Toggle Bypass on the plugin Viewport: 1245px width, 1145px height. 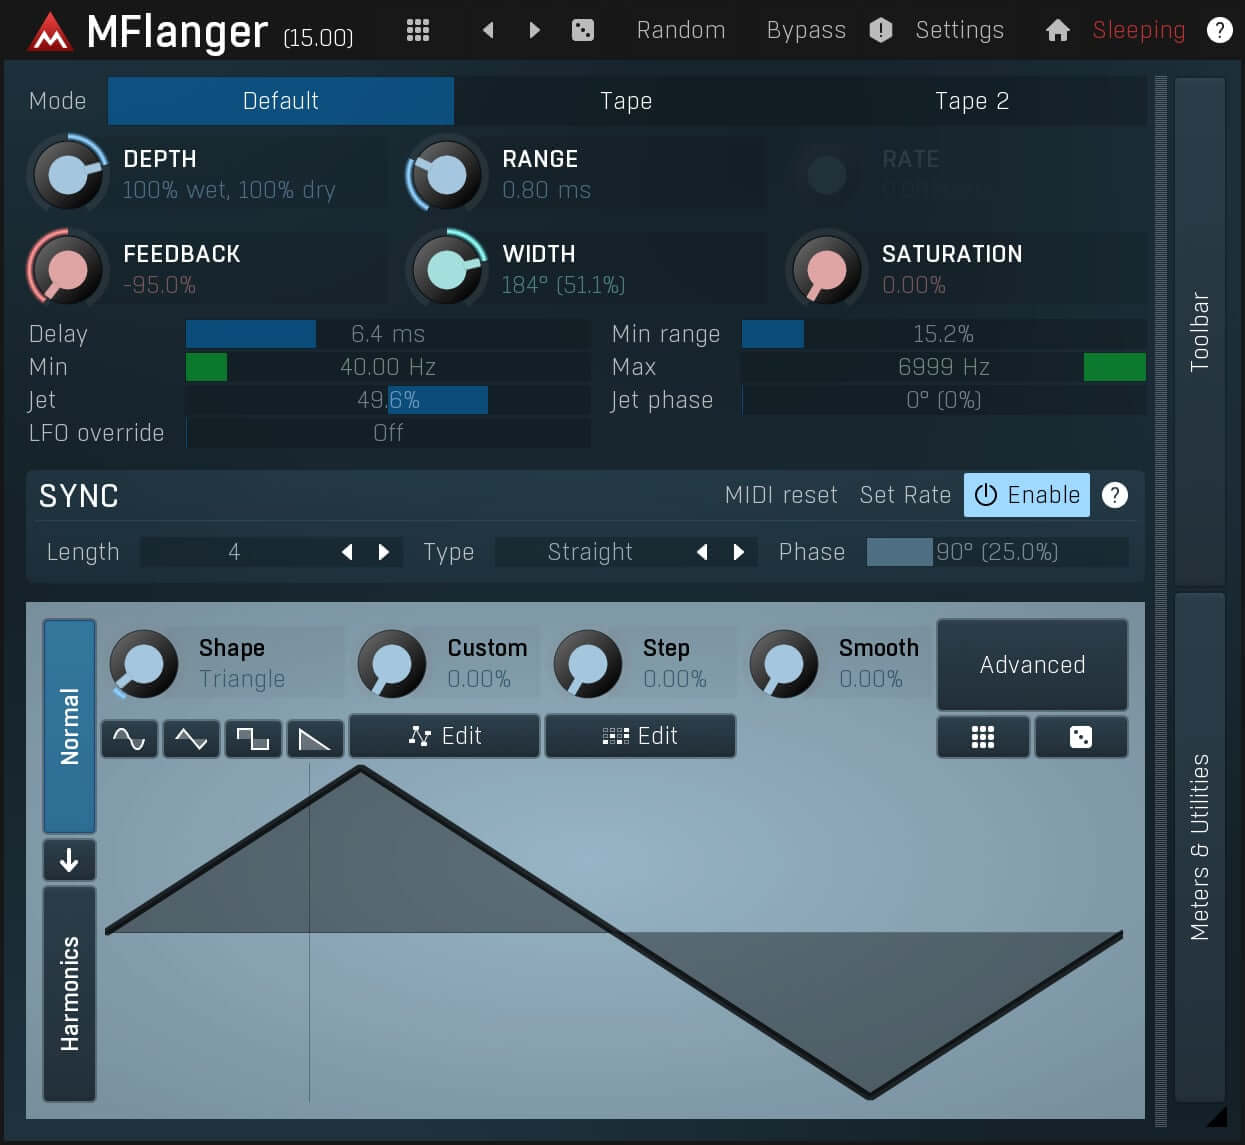coord(806,29)
